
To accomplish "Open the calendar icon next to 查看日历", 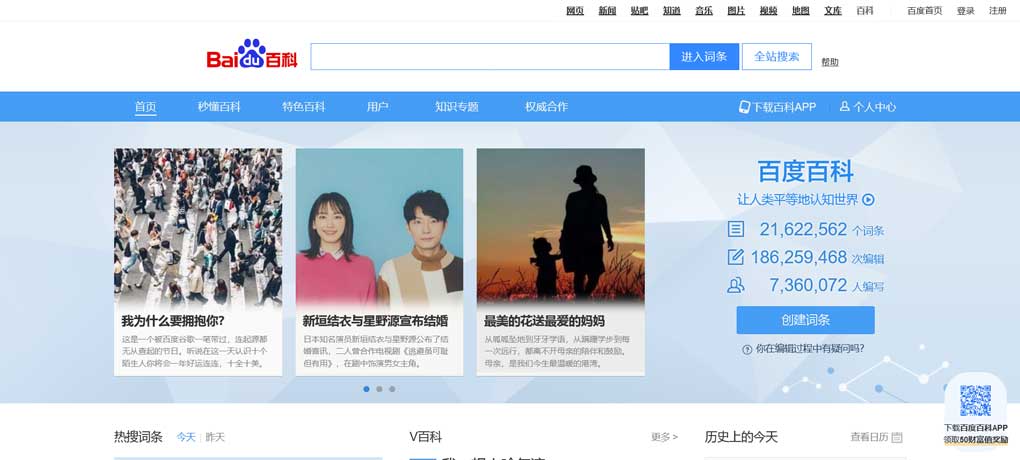I will [896, 437].
